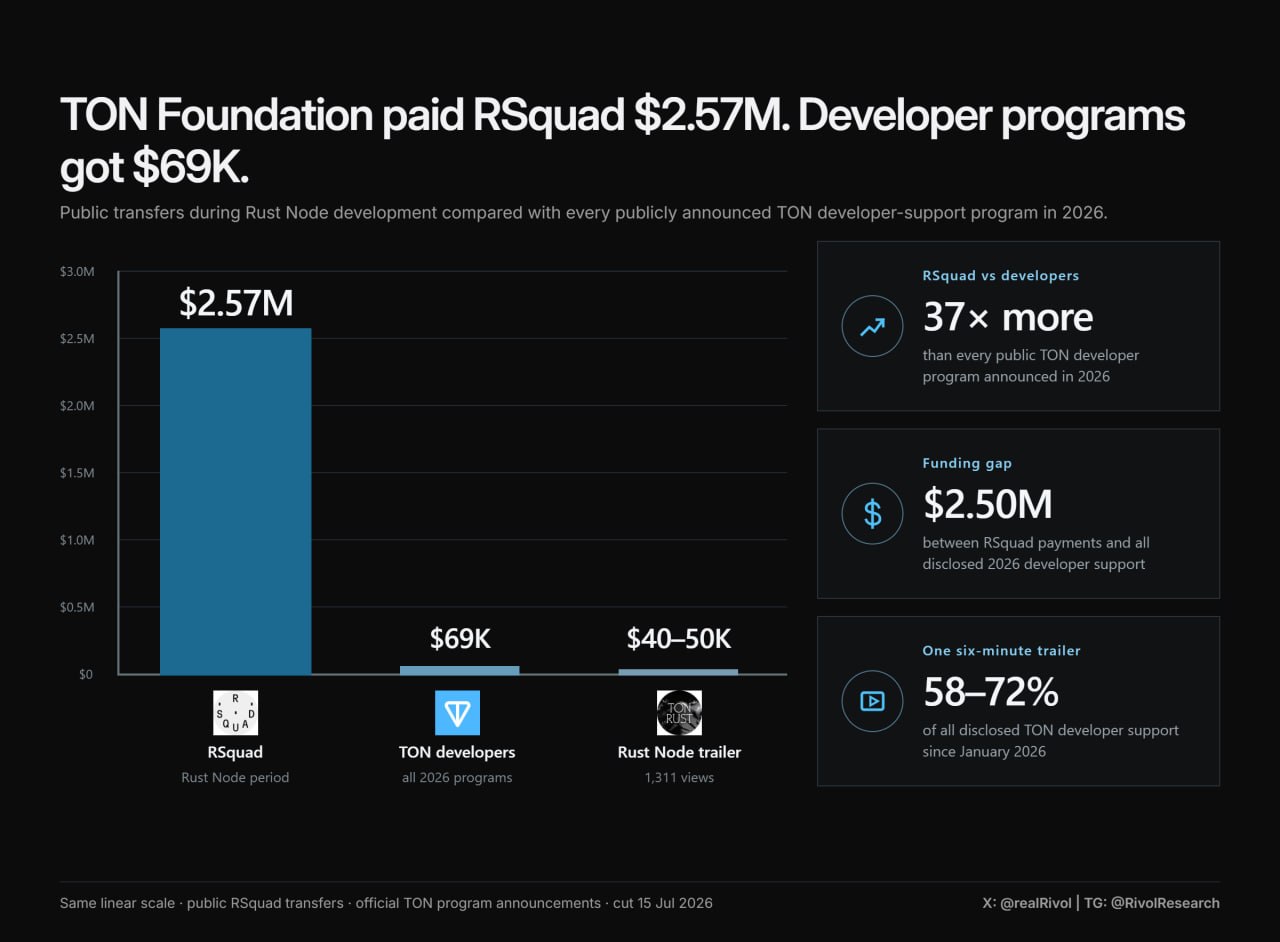Click the headline starting "TON Foundation paid RSquad"
Image resolution: width=1280 pixels, height=942 pixels.
point(622,142)
